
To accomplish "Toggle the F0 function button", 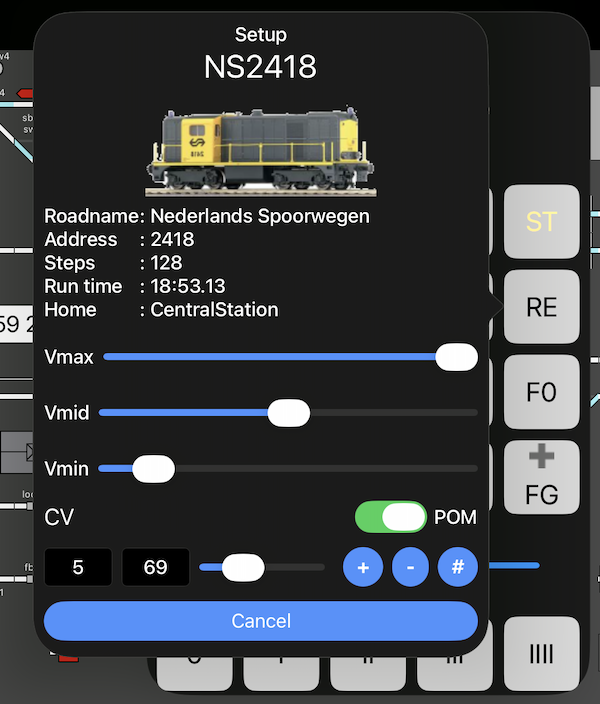I will 541,393.
